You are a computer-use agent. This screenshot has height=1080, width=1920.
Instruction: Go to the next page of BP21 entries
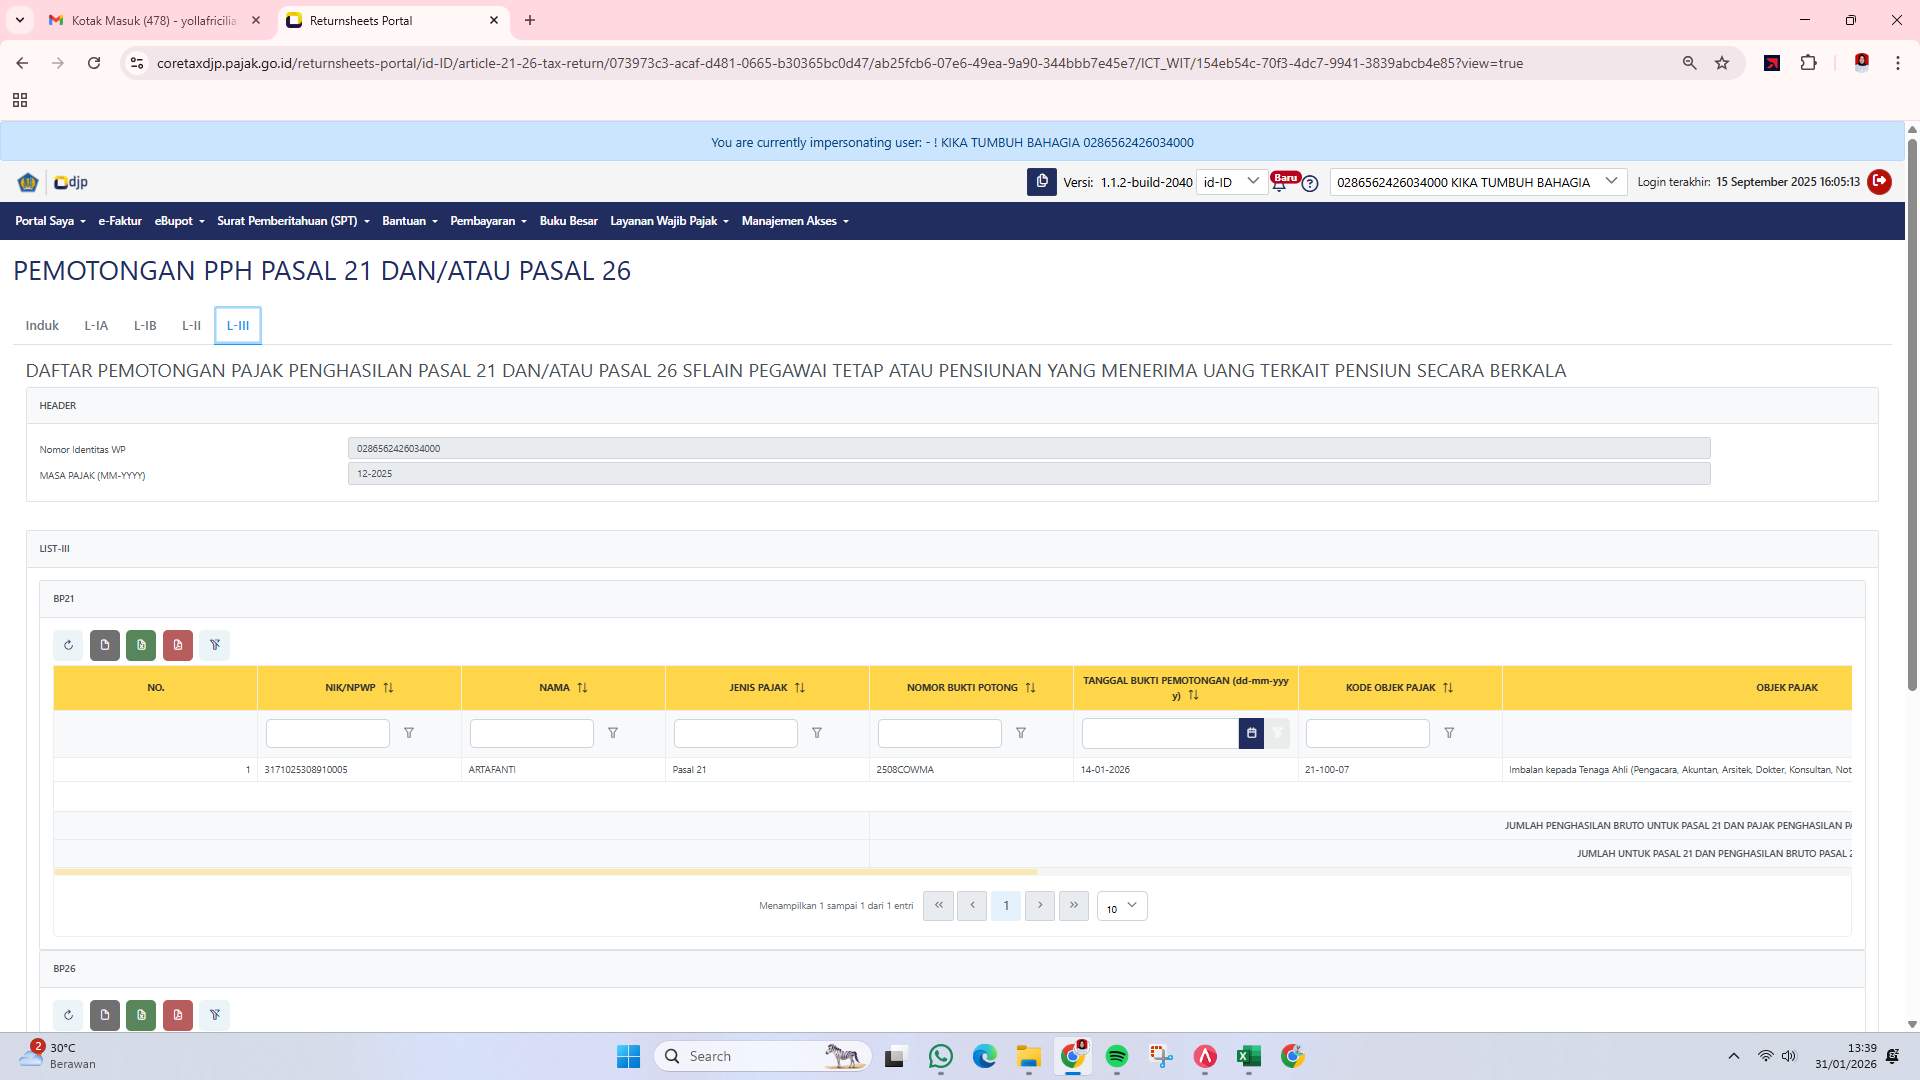[x=1040, y=905]
